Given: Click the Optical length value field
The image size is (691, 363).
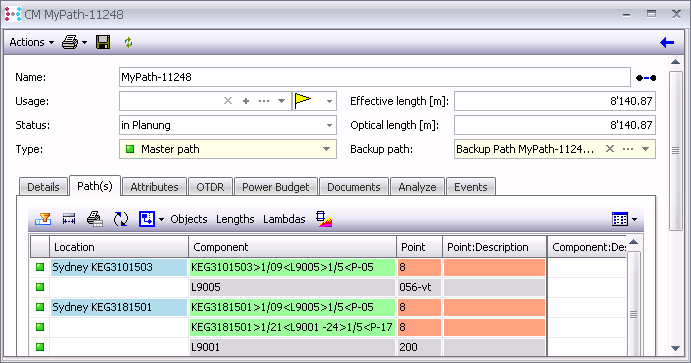Looking at the screenshot, I should coord(555,125).
